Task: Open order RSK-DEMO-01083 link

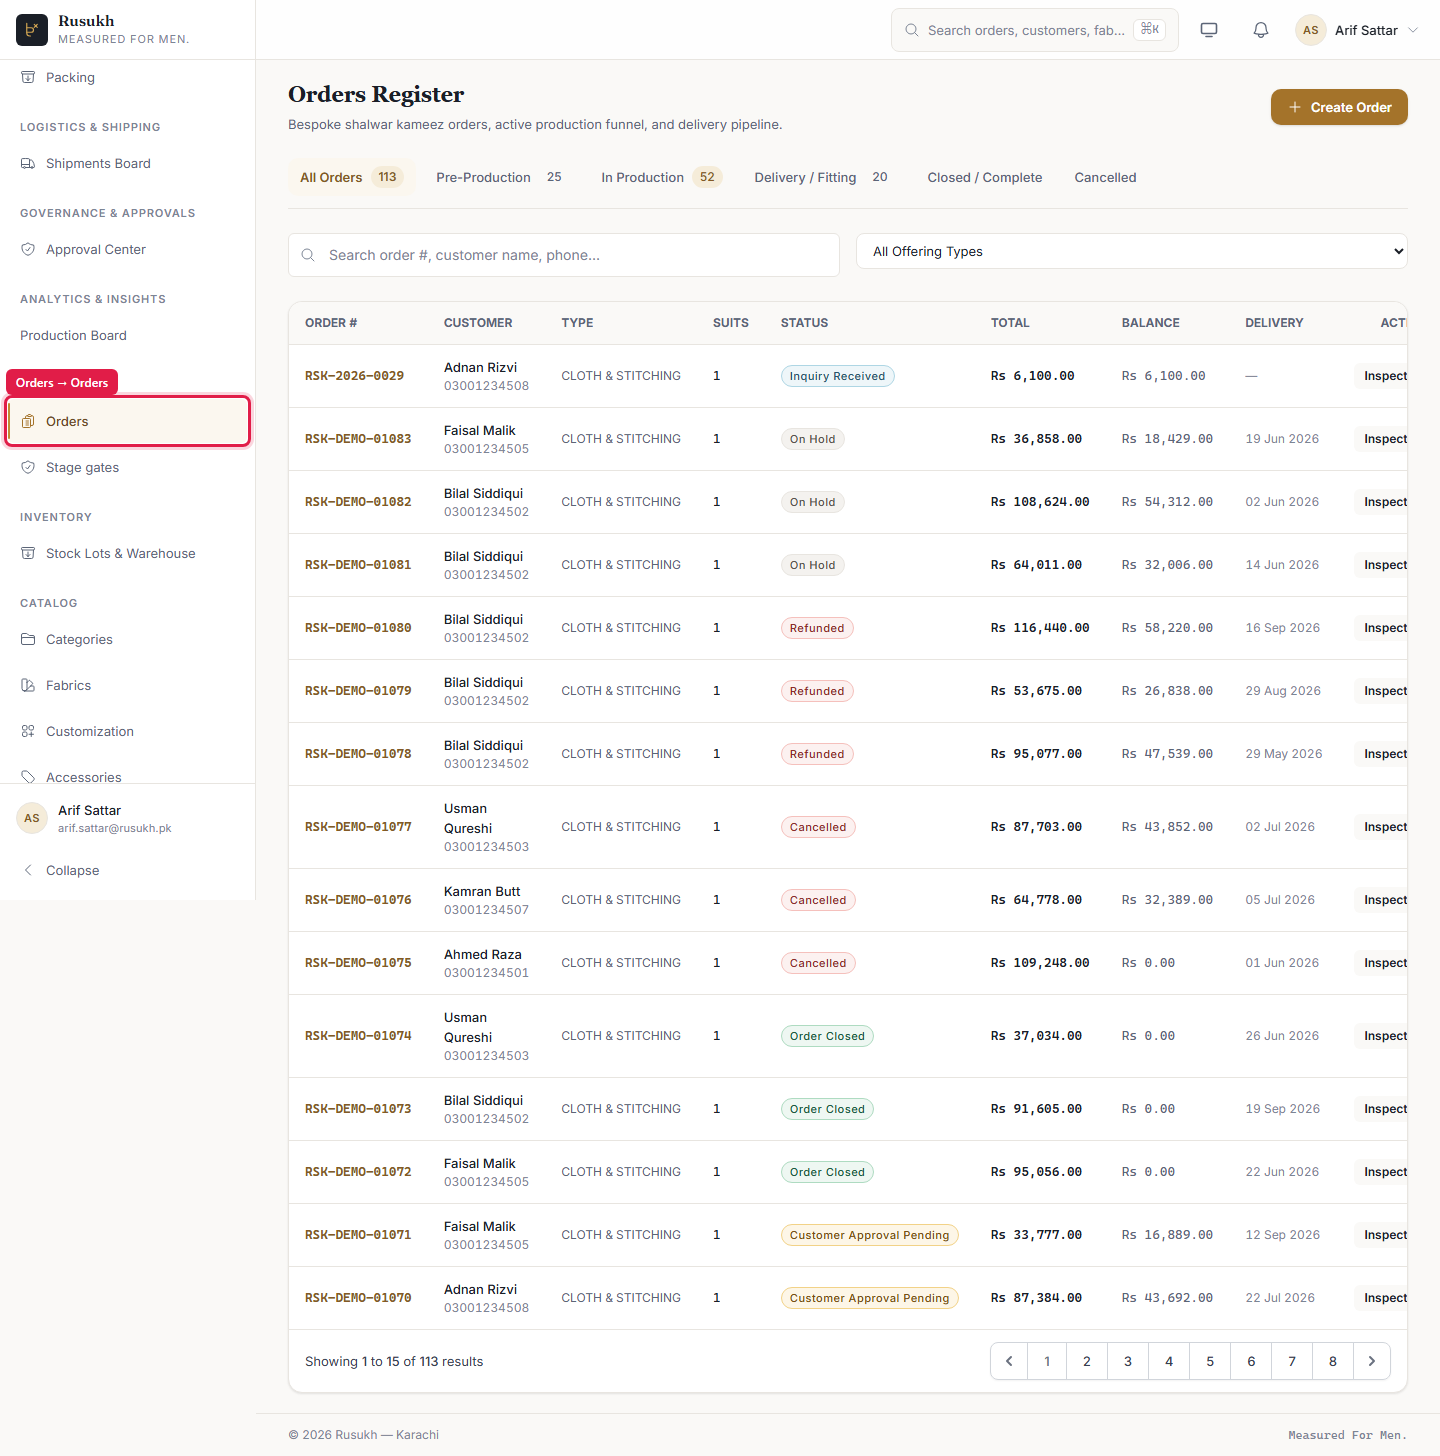Action: [x=358, y=439]
